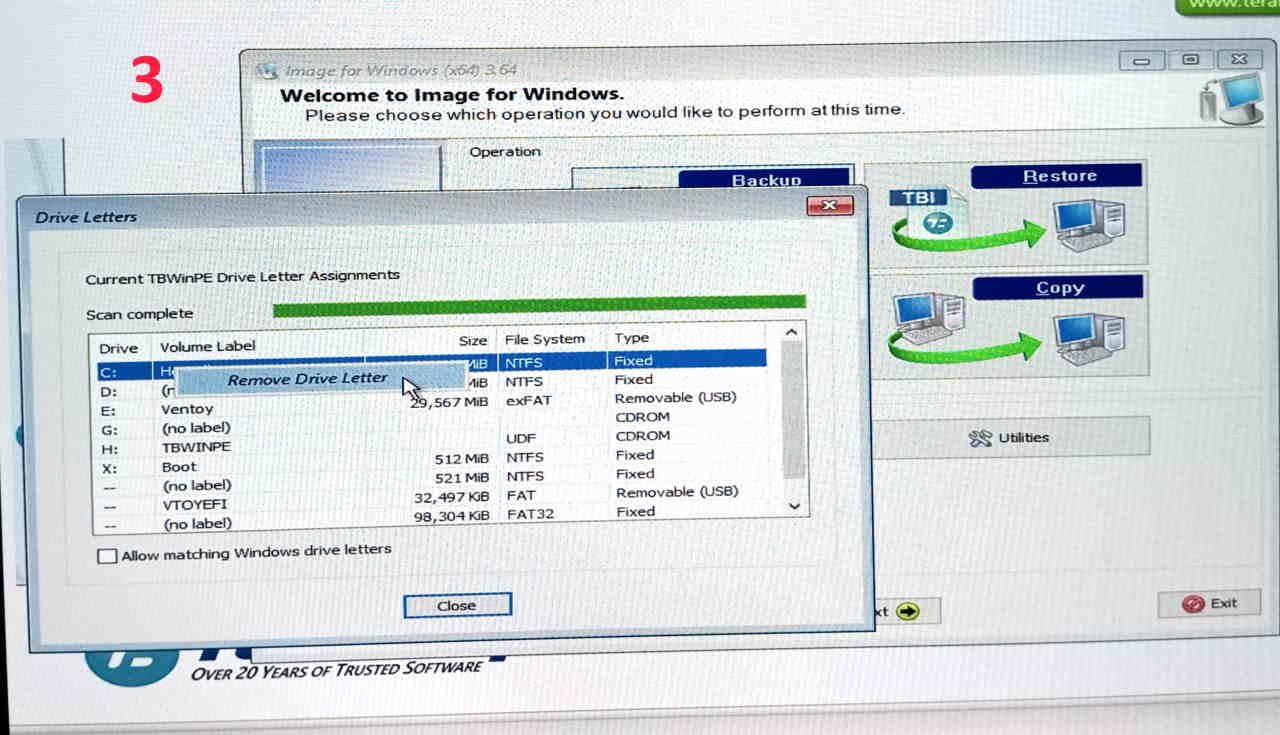
Task: Sort by the File System column header
Action: tap(545, 339)
